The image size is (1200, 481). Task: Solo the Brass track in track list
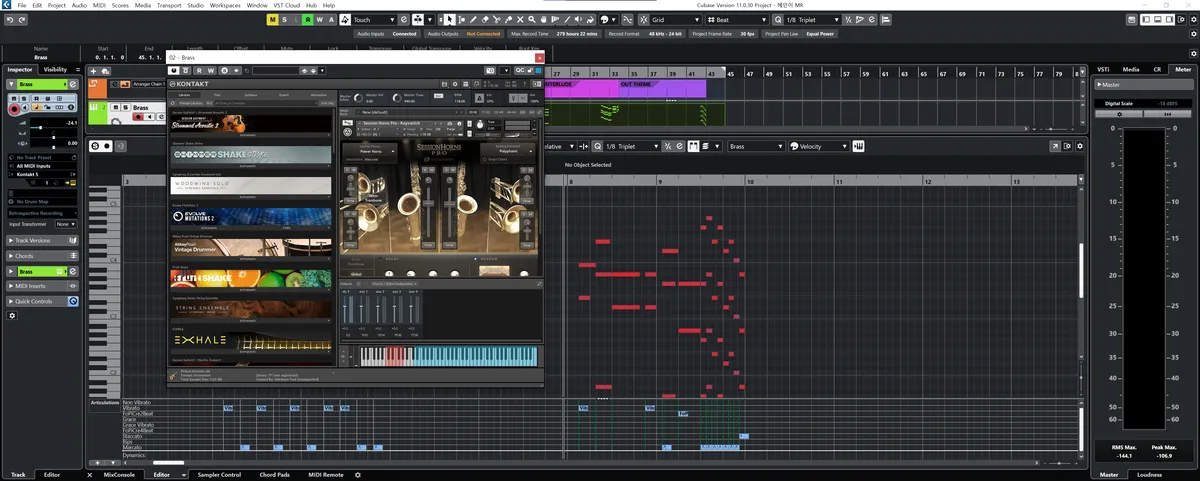[125, 107]
